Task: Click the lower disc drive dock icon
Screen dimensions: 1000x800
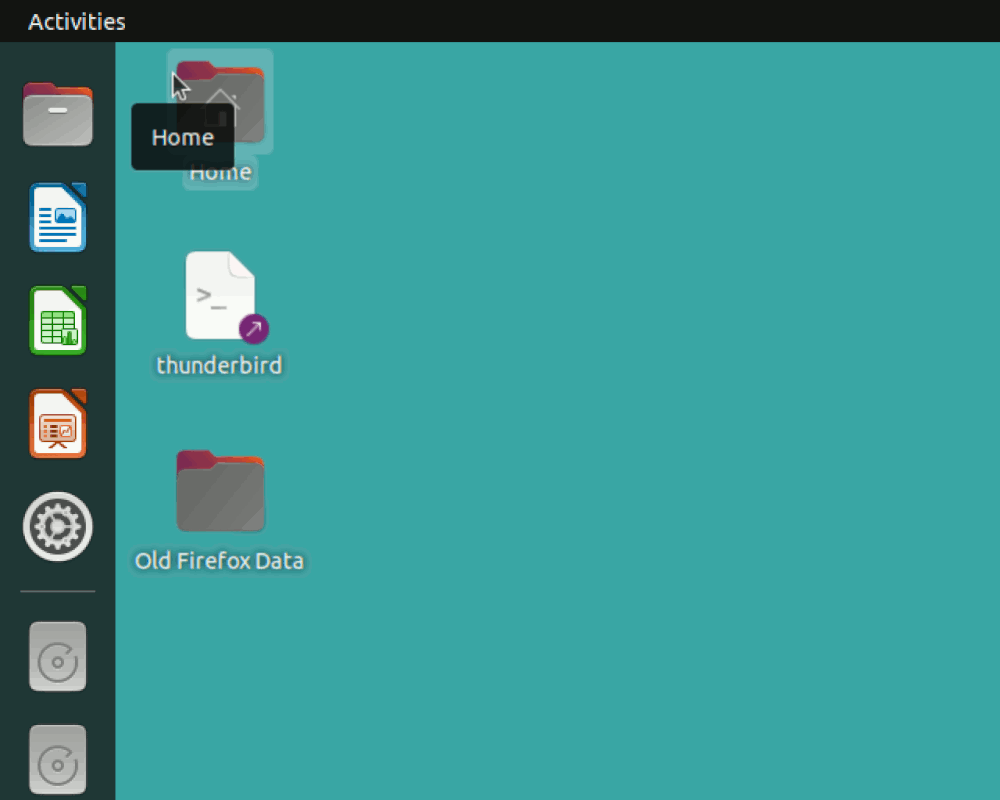Action: point(57,759)
